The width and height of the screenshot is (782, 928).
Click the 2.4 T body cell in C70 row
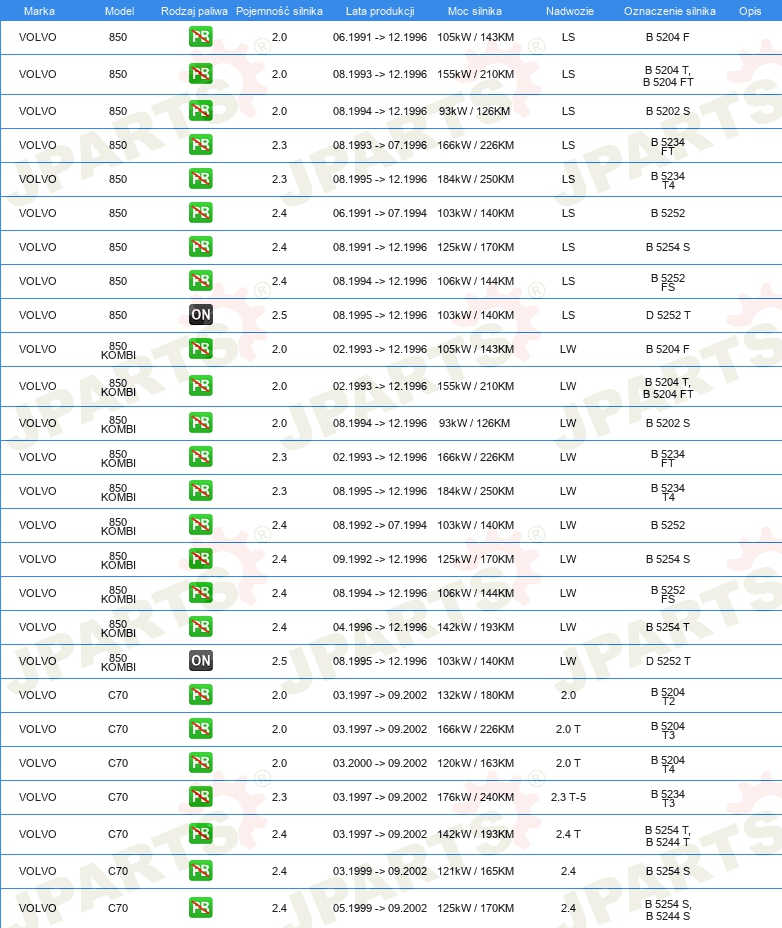point(568,834)
